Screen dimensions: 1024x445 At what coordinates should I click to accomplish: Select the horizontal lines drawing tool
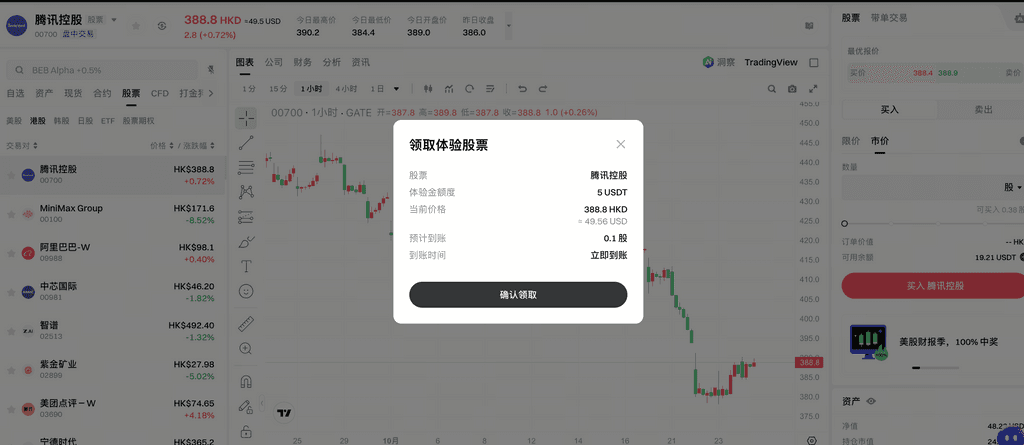click(x=246, y=167)
